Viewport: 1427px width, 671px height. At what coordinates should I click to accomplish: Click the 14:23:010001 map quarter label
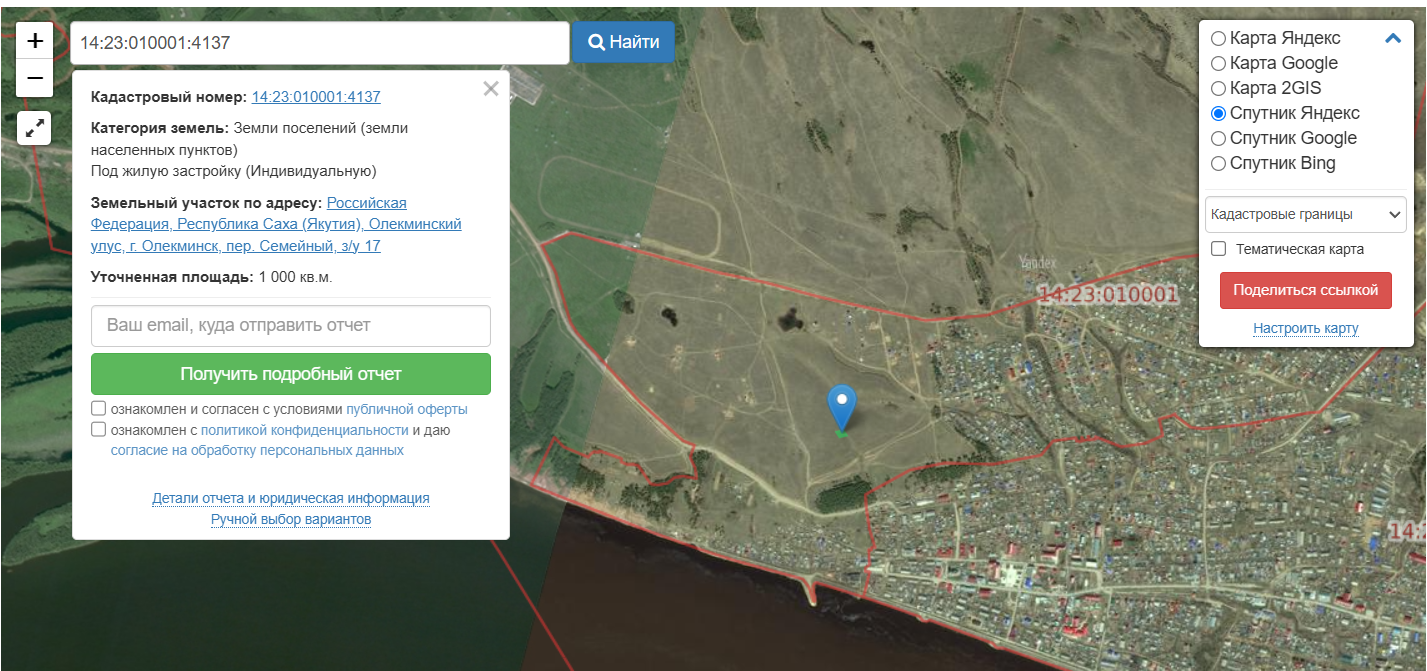pos(1108,295)
